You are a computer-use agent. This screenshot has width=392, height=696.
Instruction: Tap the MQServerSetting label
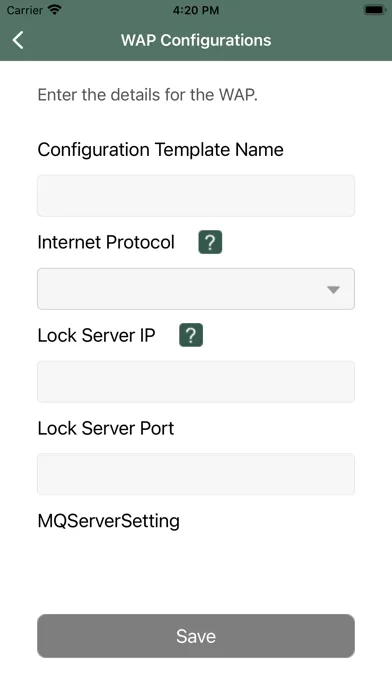(x=109, y=521)
